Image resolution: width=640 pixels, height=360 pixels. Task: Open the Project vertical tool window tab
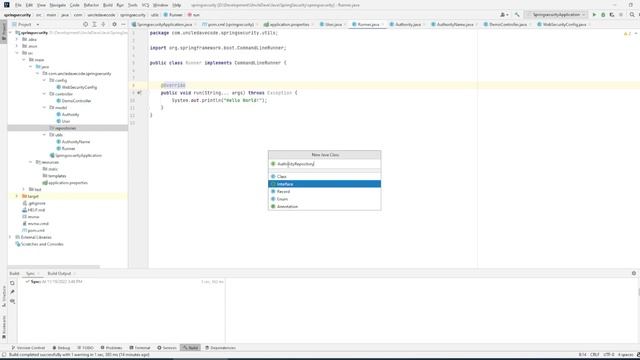[x=4, y=31]
